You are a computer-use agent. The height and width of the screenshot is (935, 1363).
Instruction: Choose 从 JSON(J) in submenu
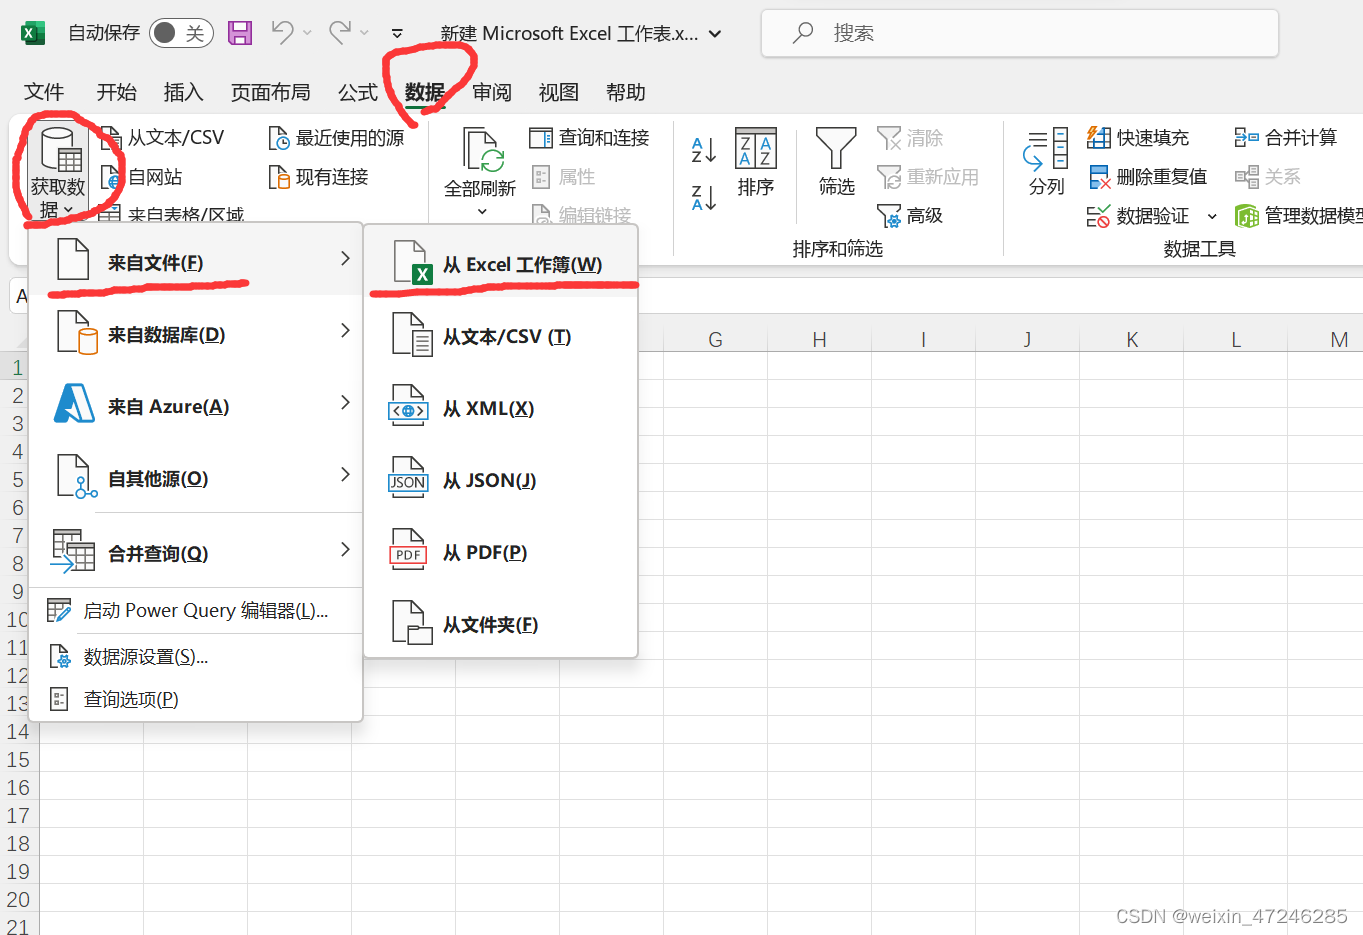[x=501, y=481]
